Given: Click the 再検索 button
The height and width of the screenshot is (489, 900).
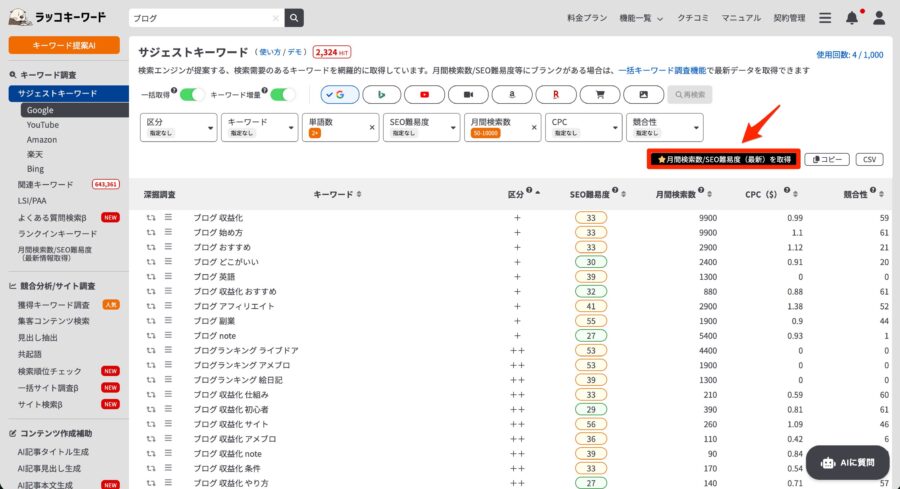Looking at the screenshot, I should 689,95.
